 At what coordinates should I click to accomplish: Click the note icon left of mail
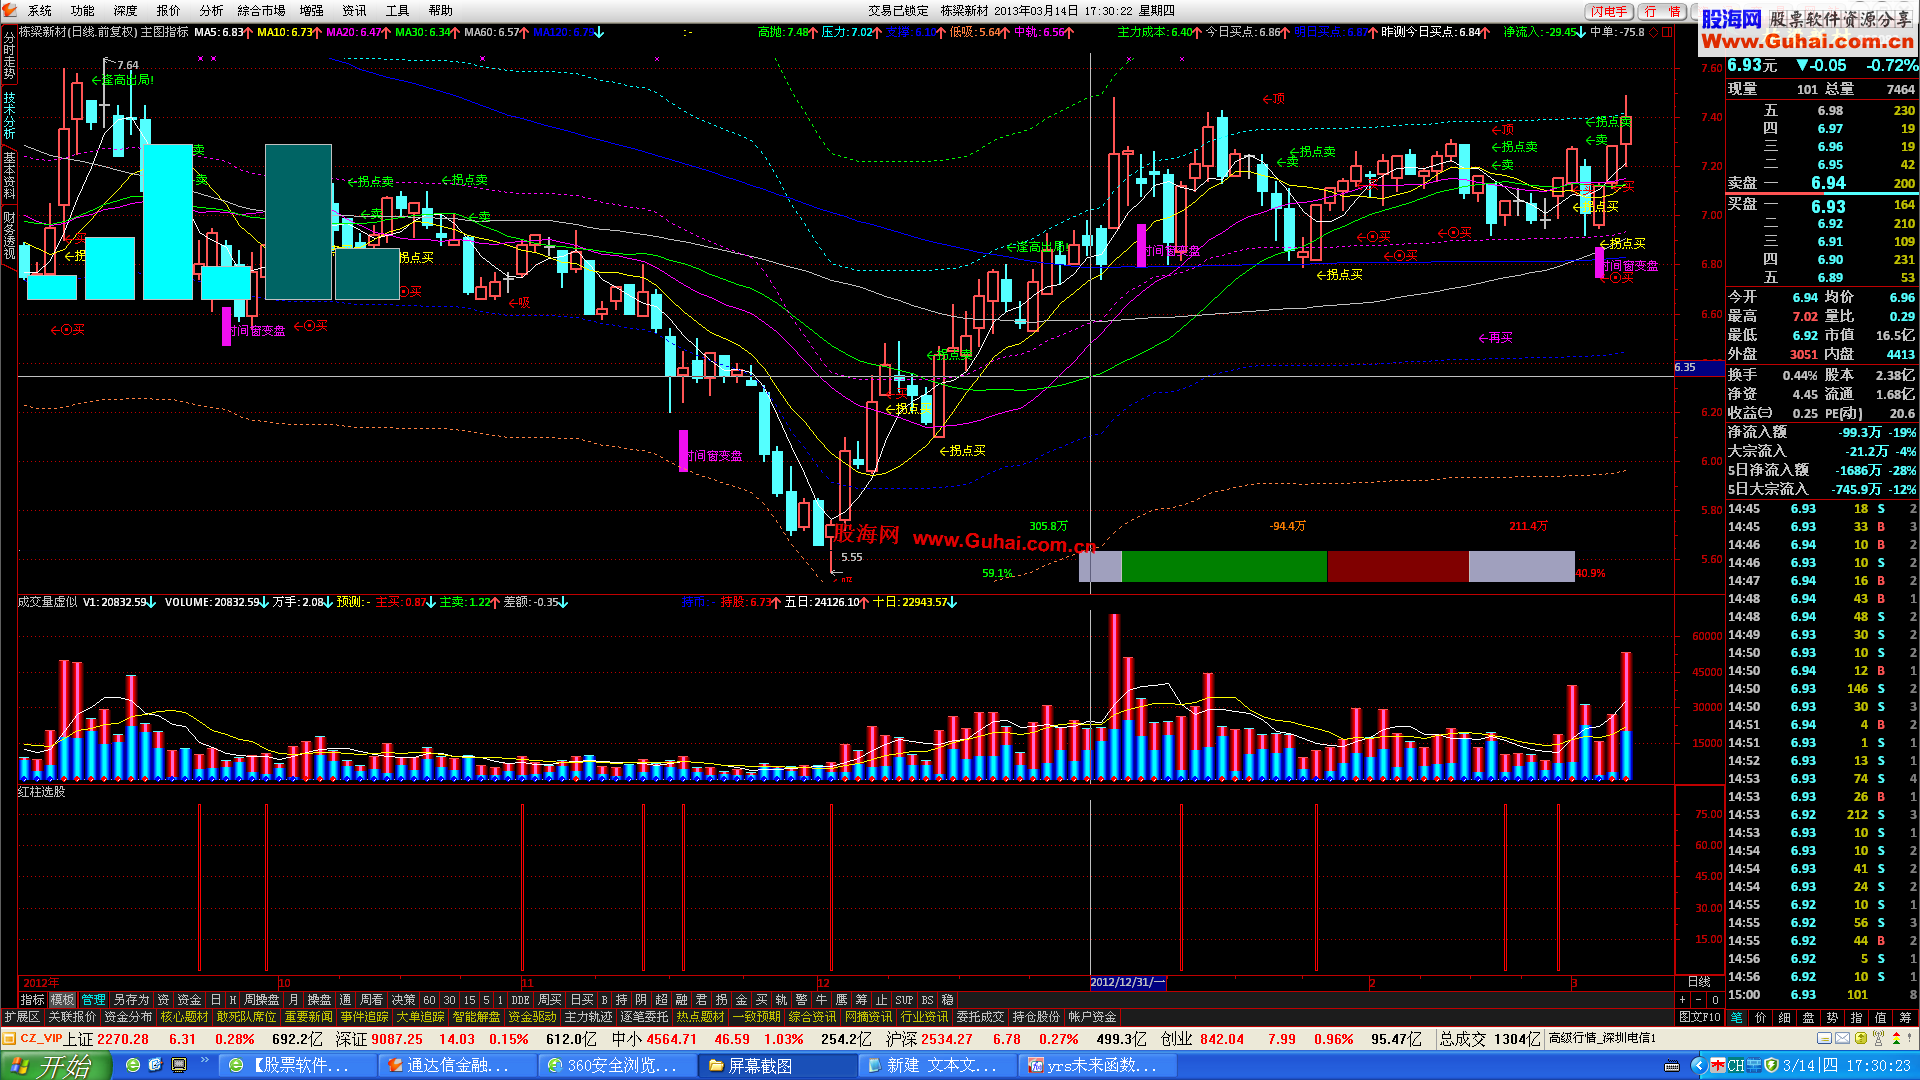[1825, 1038]
